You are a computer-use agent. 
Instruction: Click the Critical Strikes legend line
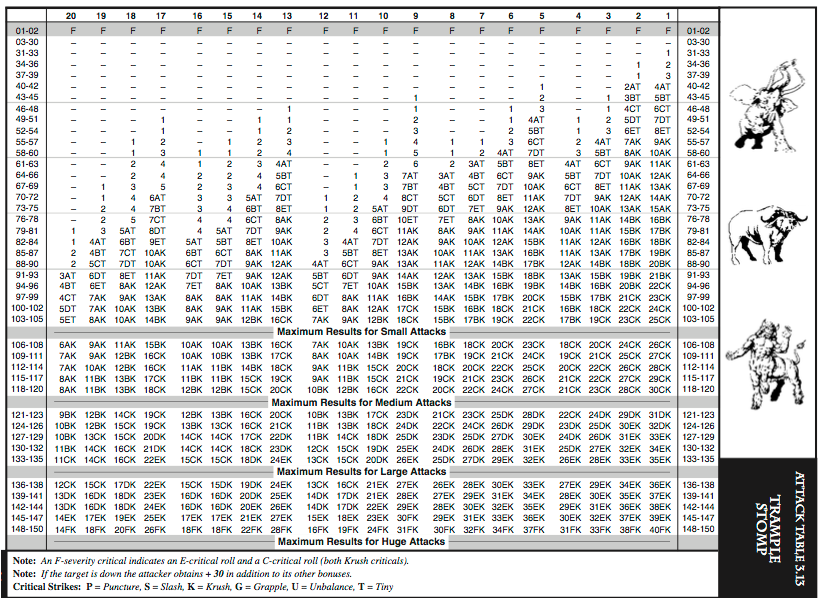(203, 587)
